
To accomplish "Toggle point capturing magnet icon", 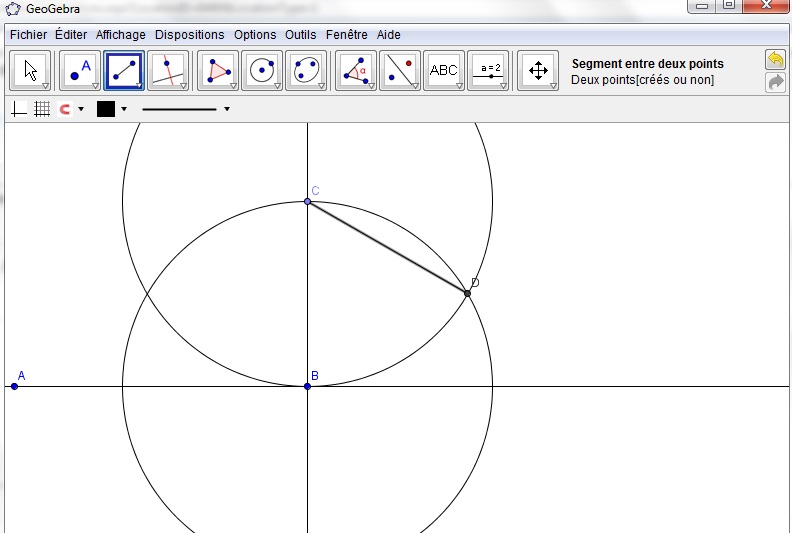I will [65, 109].
